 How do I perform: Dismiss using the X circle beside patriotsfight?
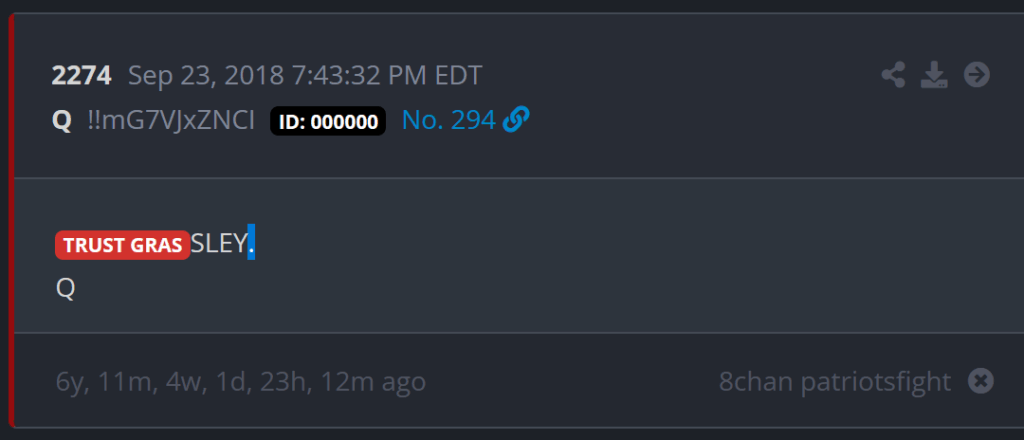click(x=980, y=381)
